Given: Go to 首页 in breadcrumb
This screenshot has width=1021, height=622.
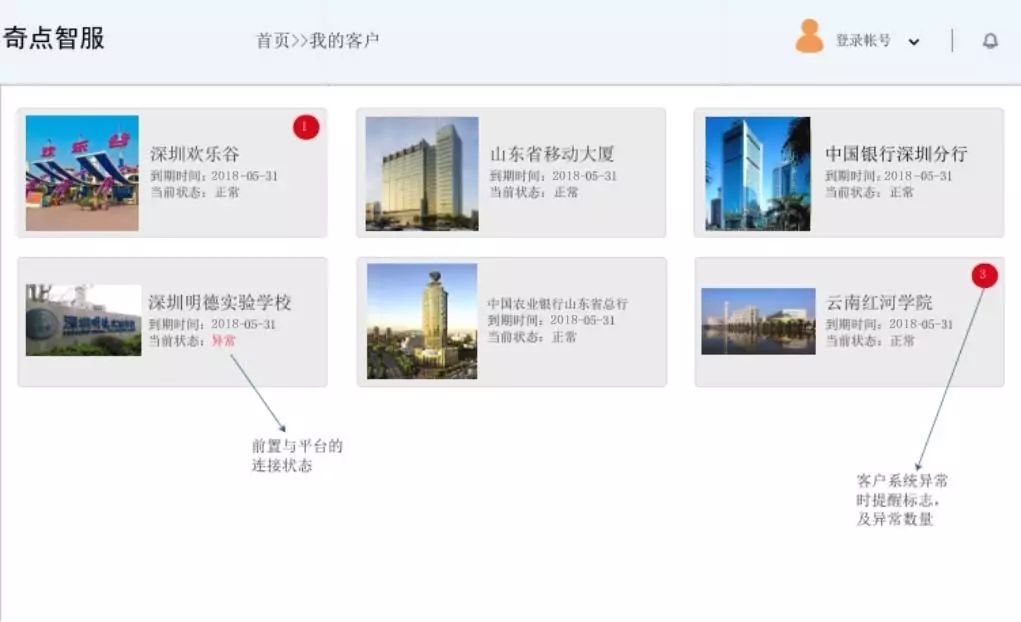Looking at the screenshot, I should (x=272, y=41).
